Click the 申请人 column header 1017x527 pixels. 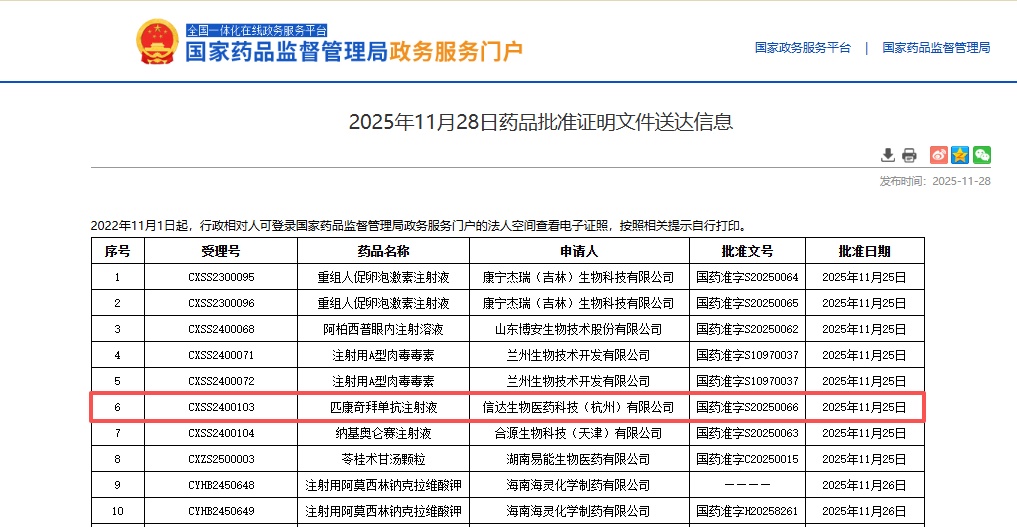[x=579, y=251]
